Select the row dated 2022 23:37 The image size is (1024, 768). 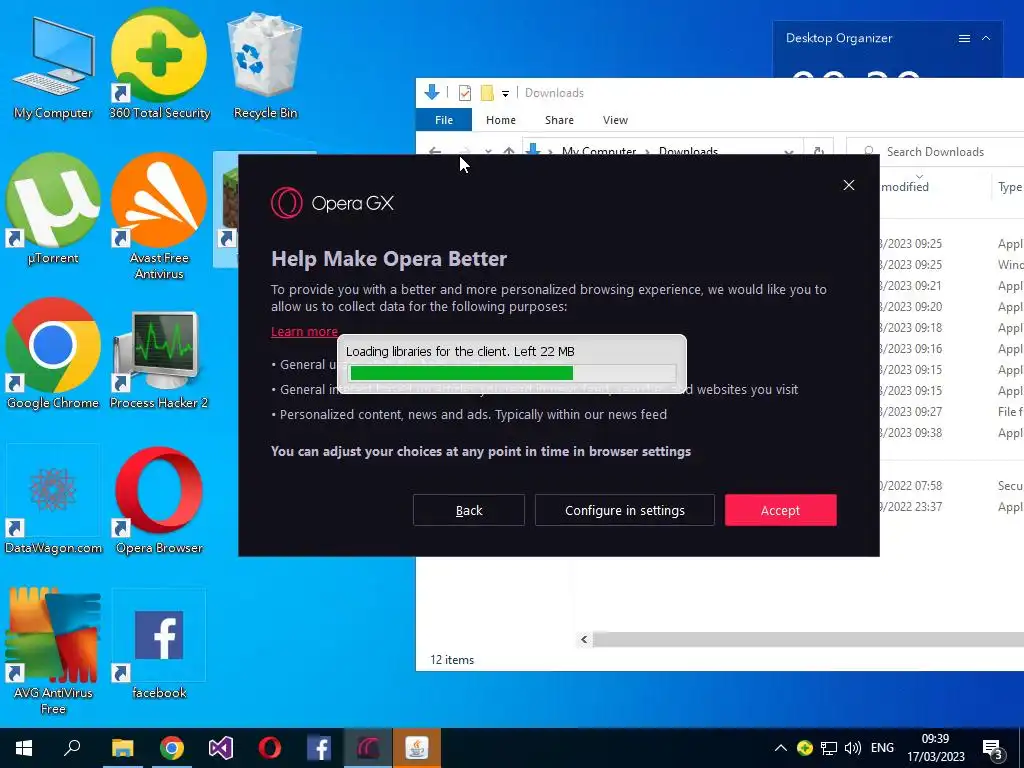pyautogui.click(x=952, y=507)
